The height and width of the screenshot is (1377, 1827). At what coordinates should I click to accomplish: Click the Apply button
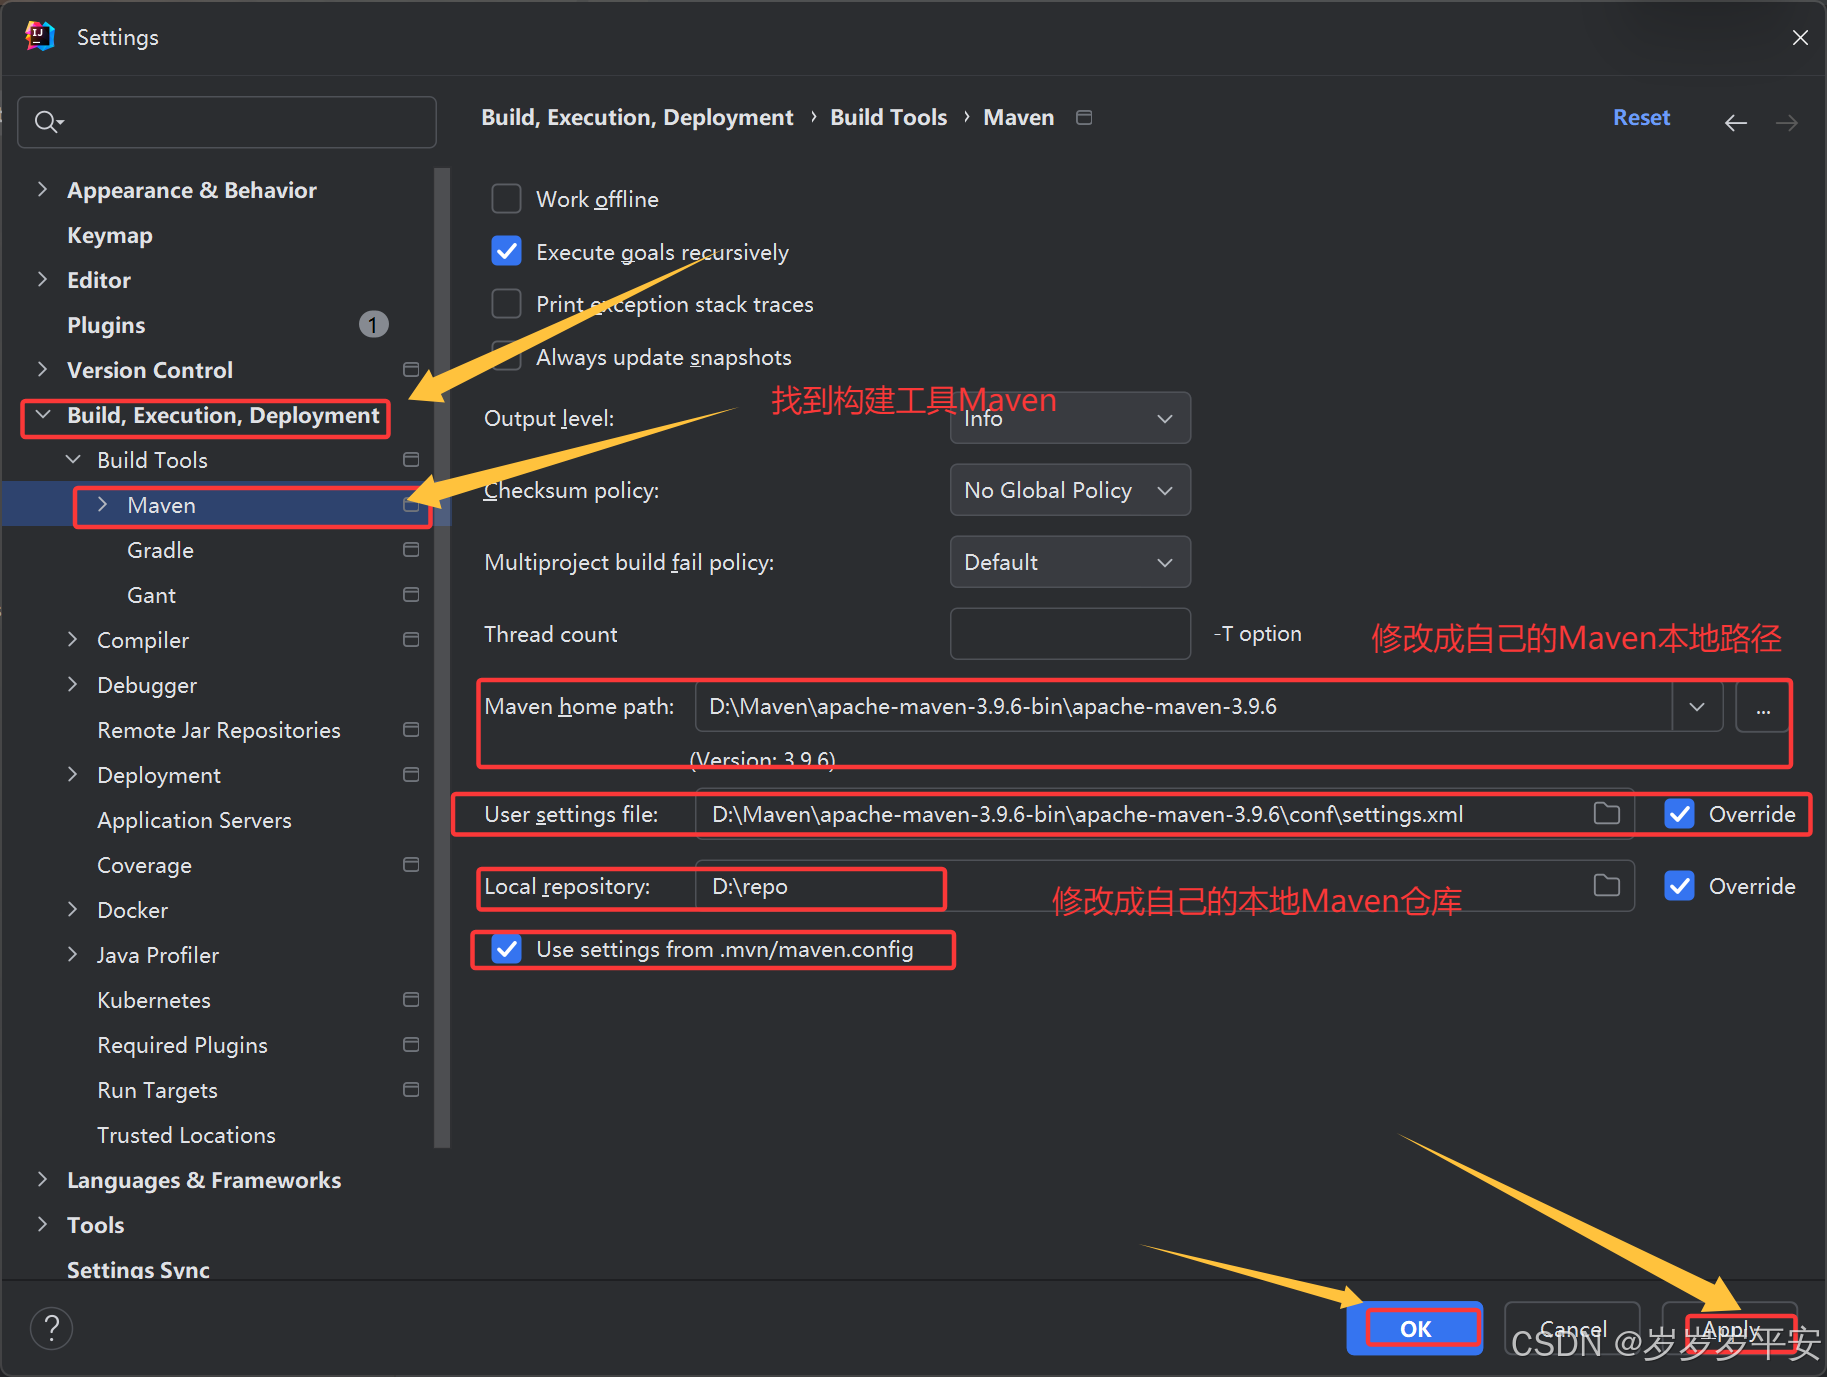click(1730, 1329)
